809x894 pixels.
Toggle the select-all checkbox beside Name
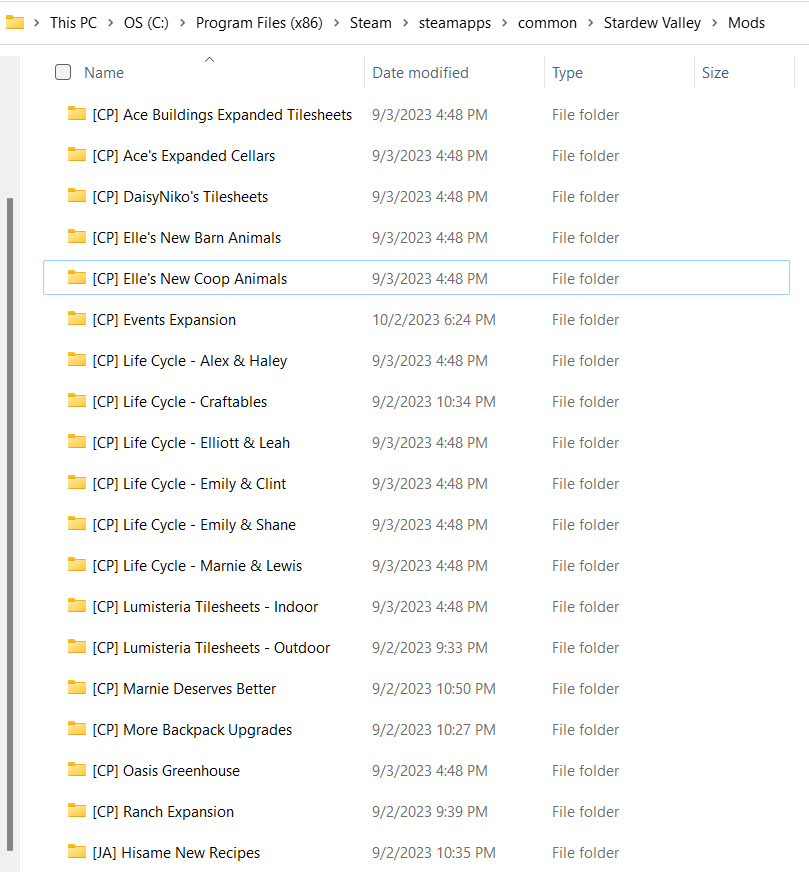63,72
